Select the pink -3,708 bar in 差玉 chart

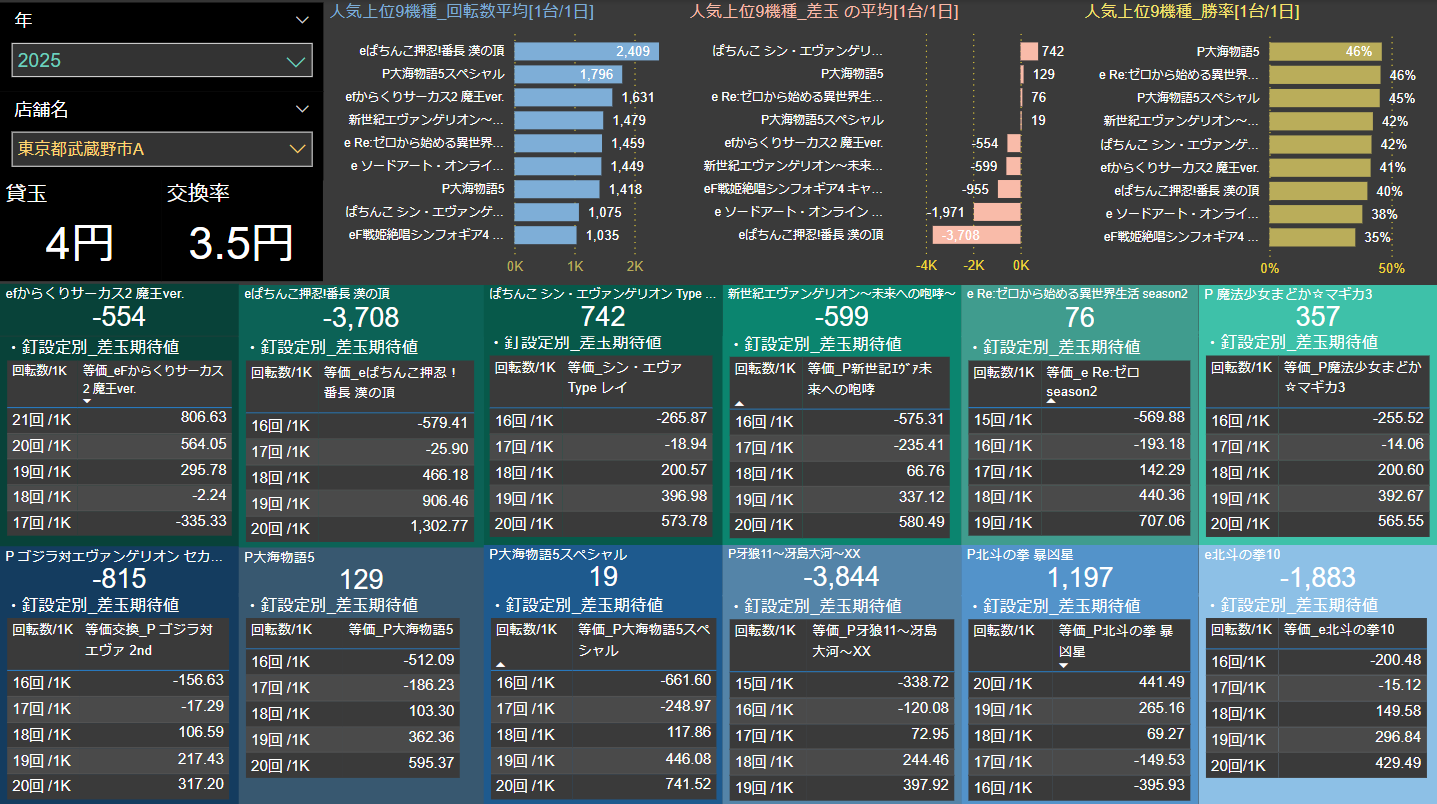tap(976, 235)
